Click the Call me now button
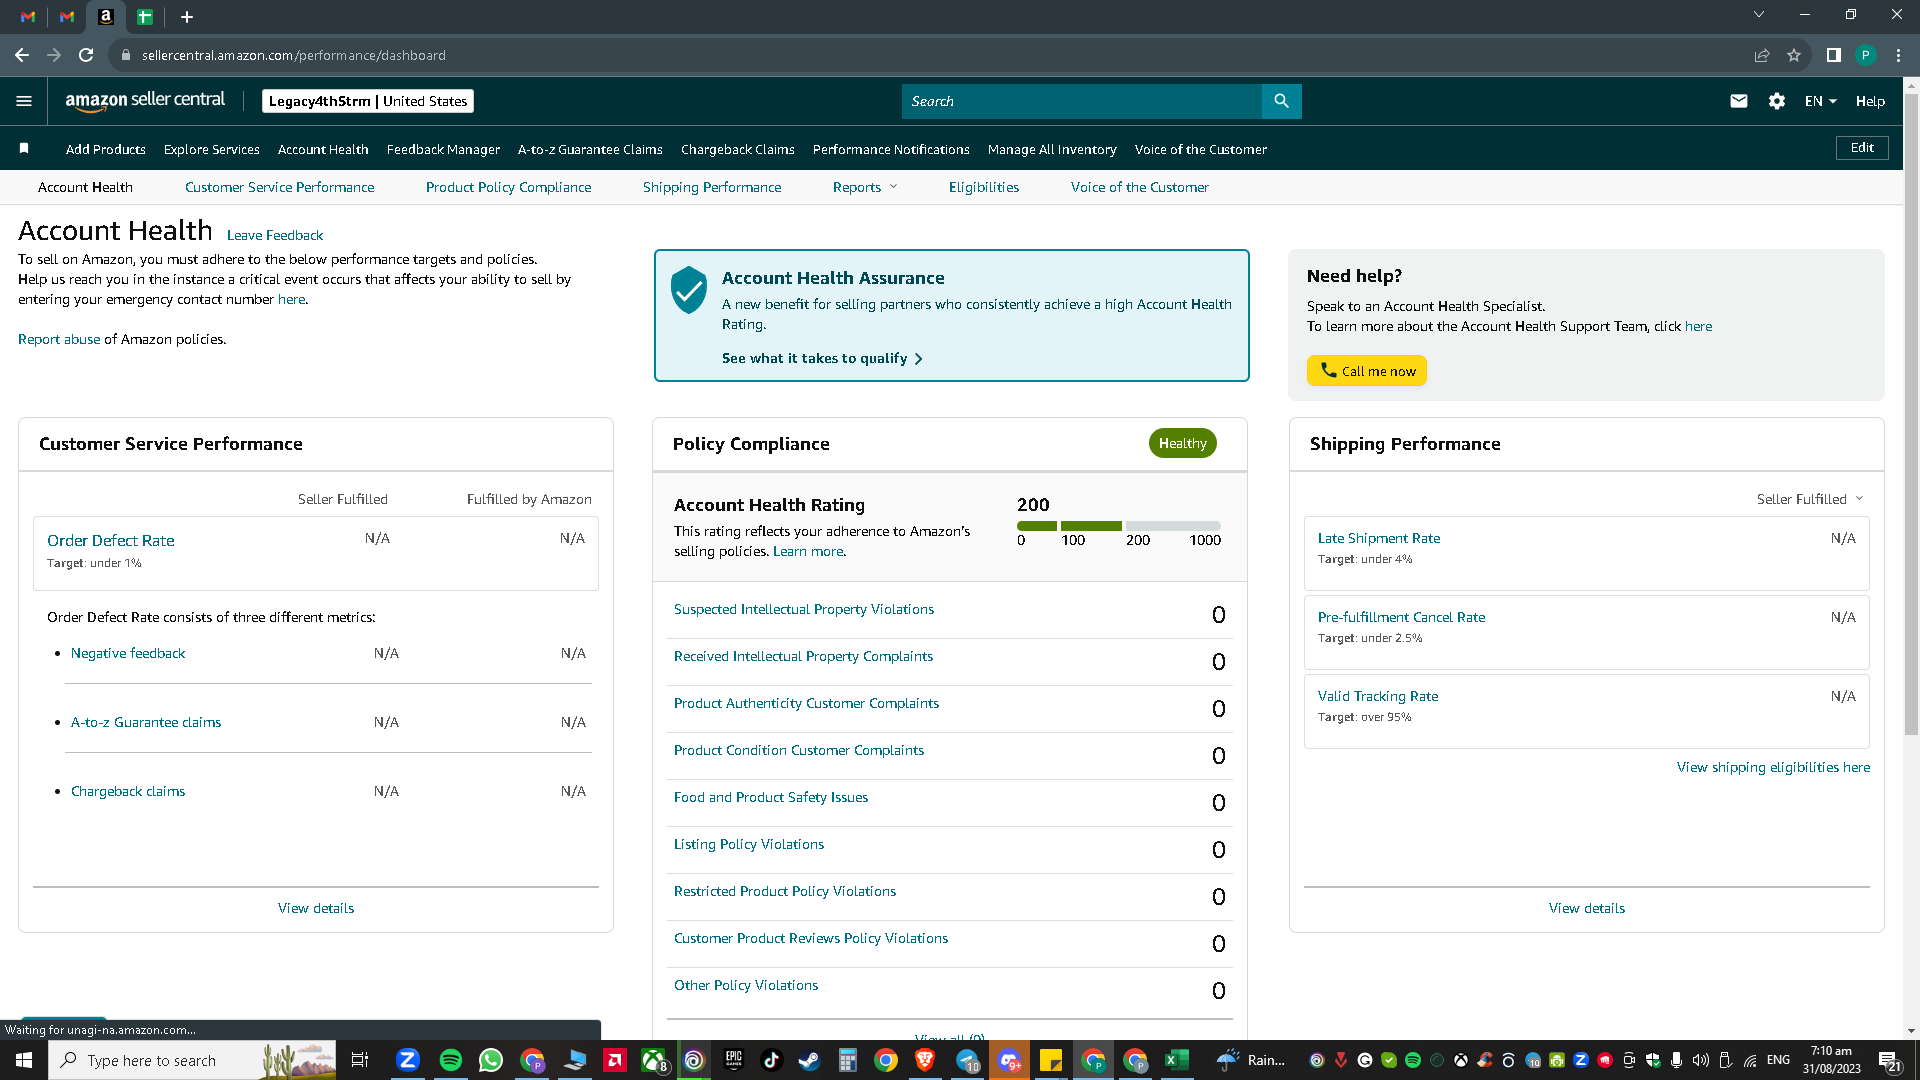Viewport: 1920px width, 1080px height. coord(1366,371)
